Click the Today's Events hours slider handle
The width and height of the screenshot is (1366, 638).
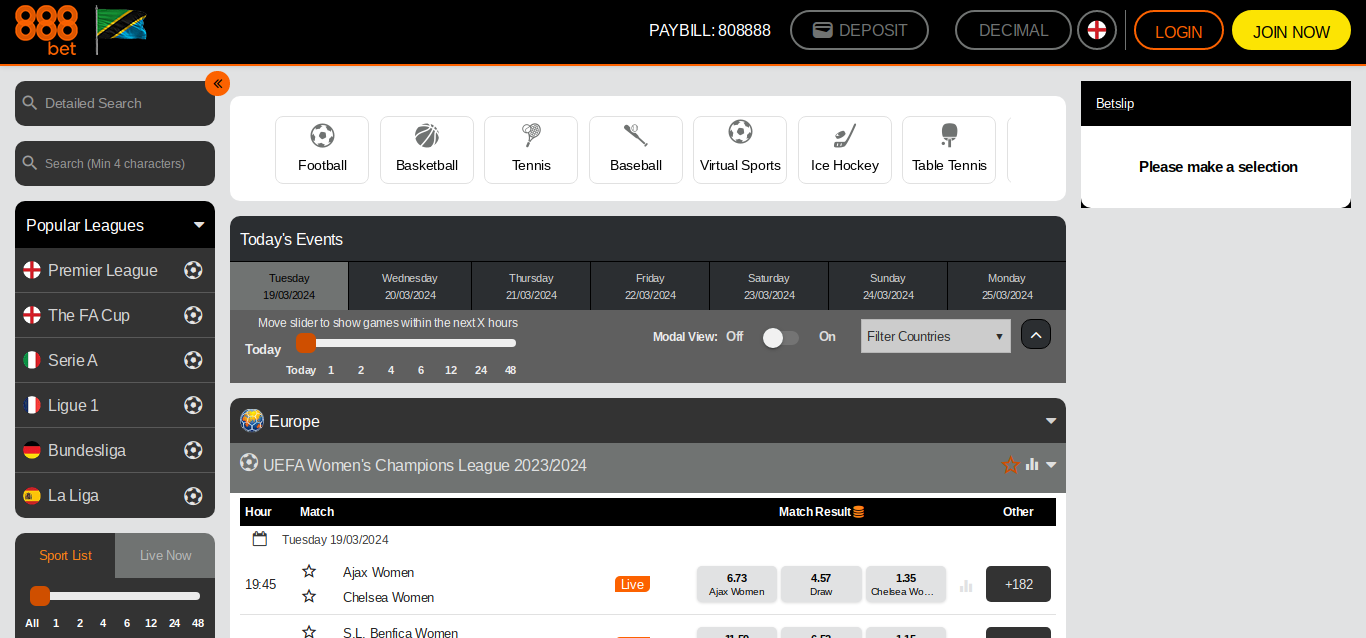click(x=306, y=343)
